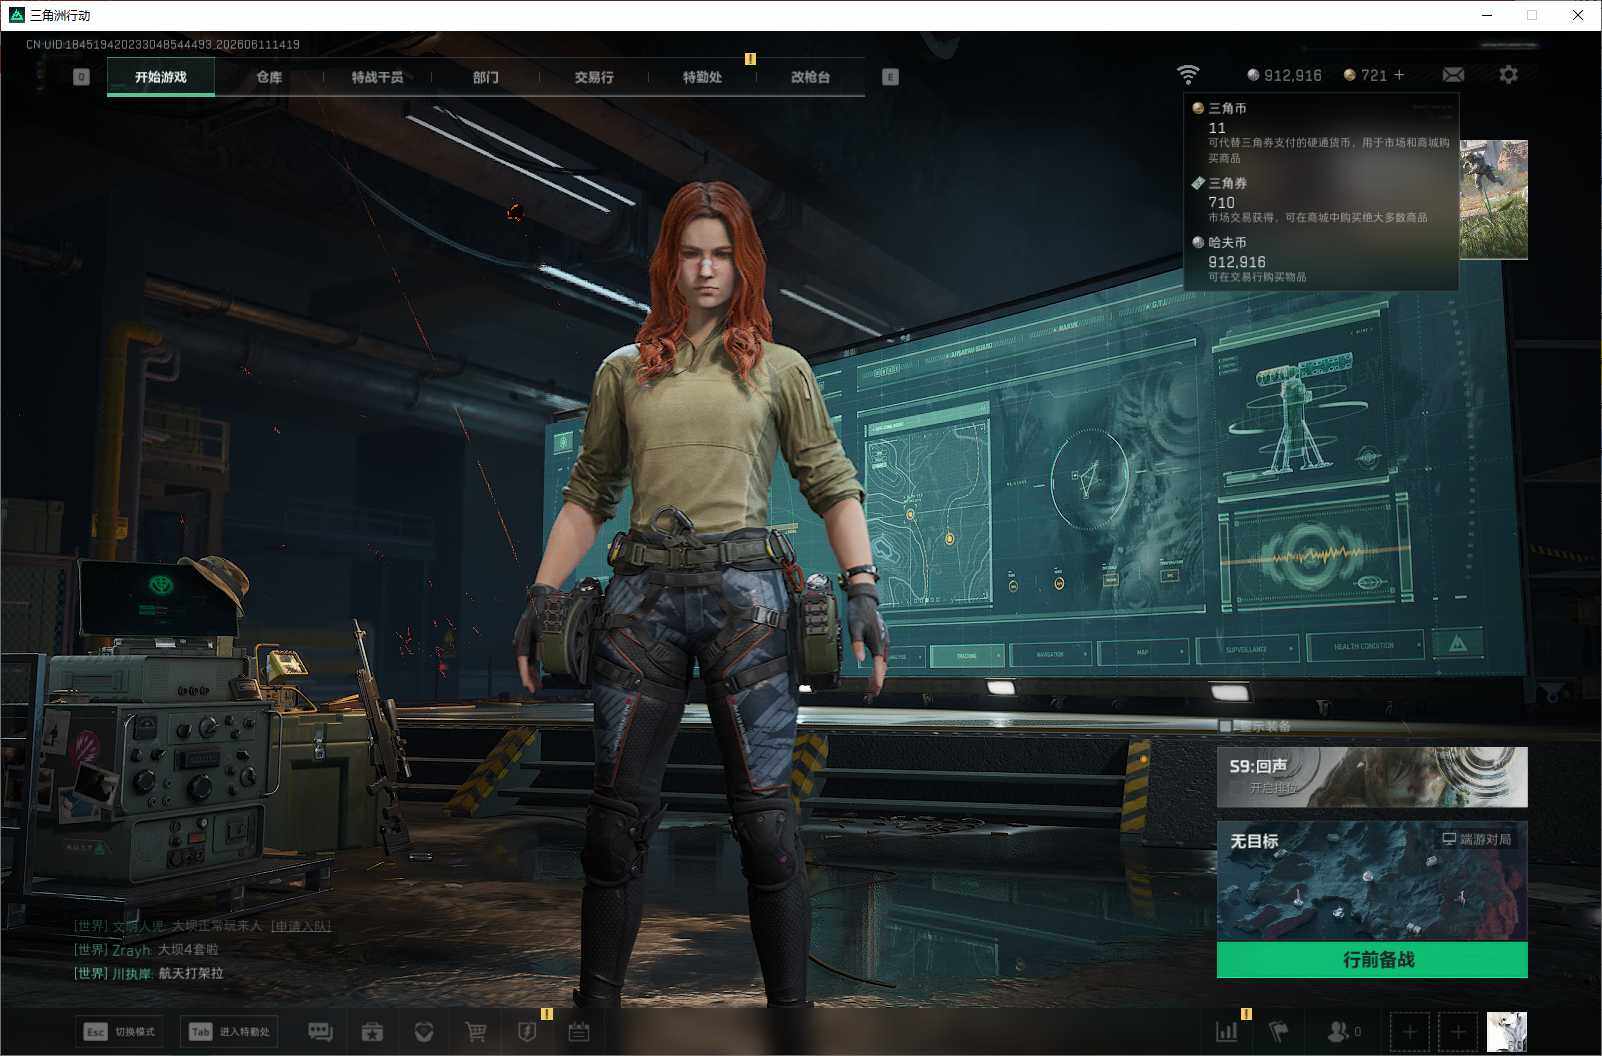Viewport: 1602px width, 1056px height.
Task: Click the flags icon in bottom bar
Action: (1279, 1031)
